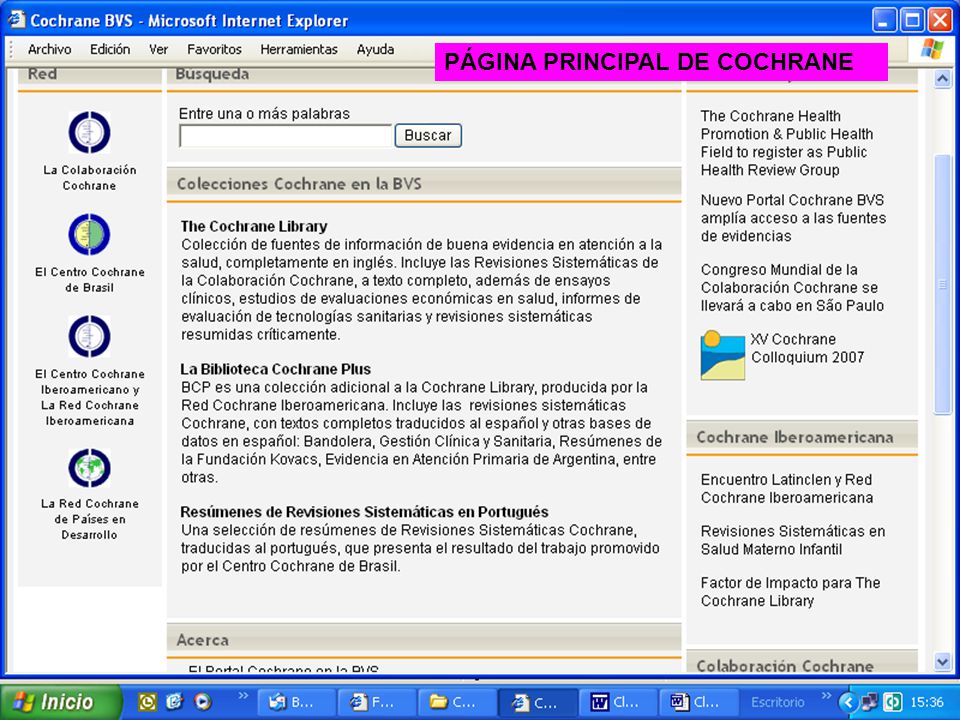Open La Colaboración Cochrane text link
Image resolution: width=960 pixels, height=720 pixels.
89,178
